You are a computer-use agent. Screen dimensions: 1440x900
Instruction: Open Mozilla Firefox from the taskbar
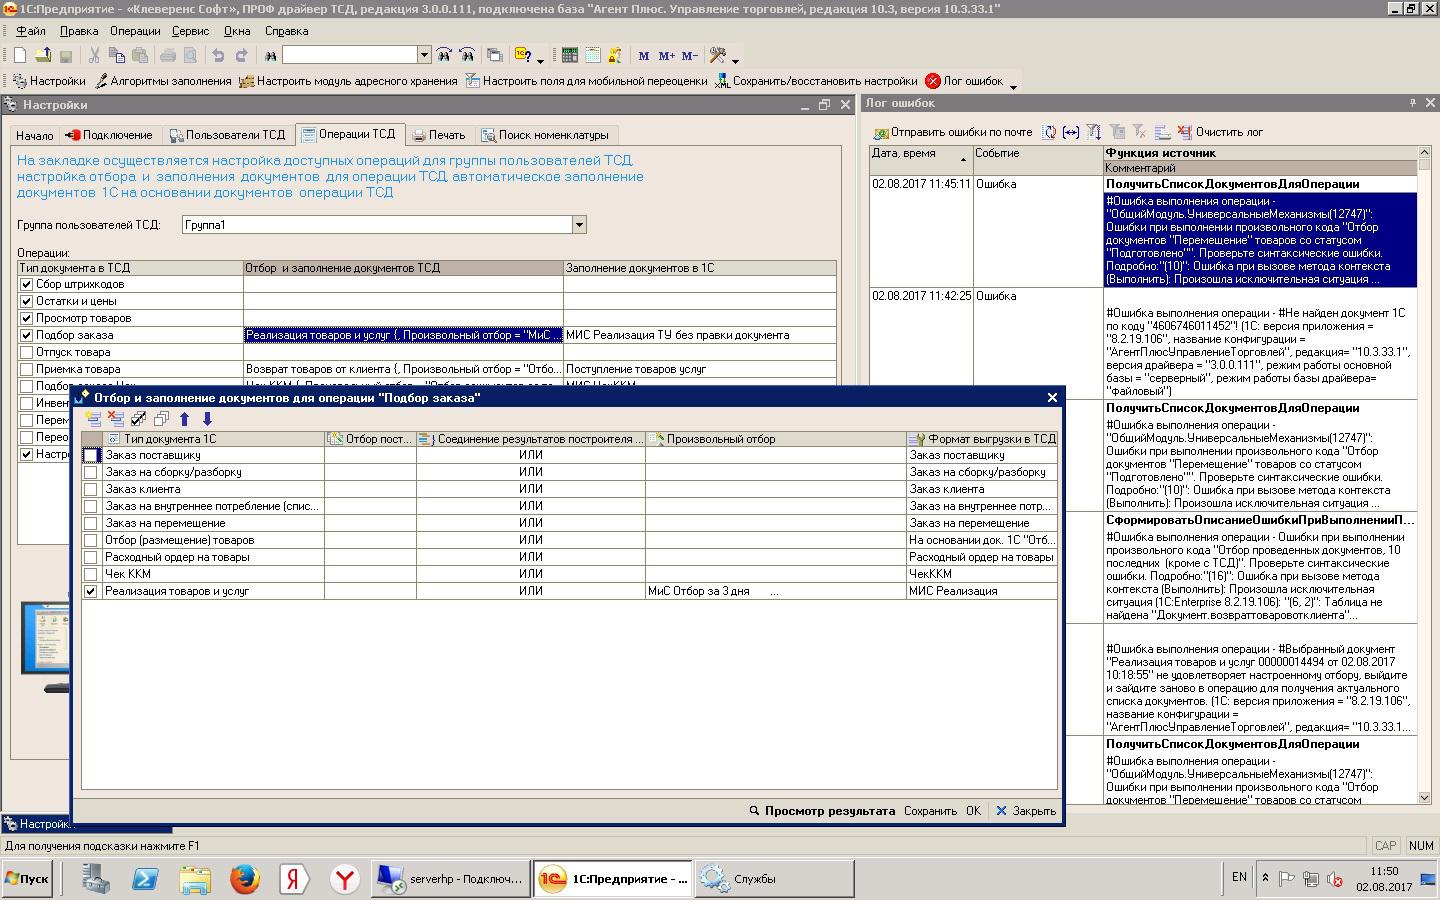point(245,879)
